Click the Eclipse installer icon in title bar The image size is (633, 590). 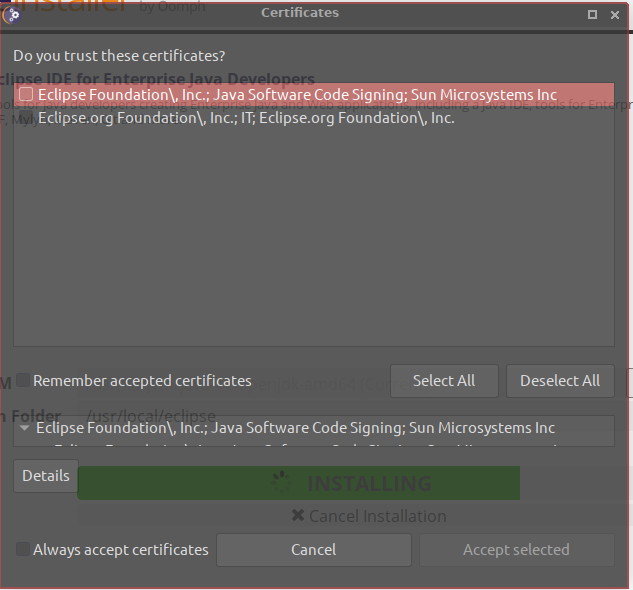12,15
